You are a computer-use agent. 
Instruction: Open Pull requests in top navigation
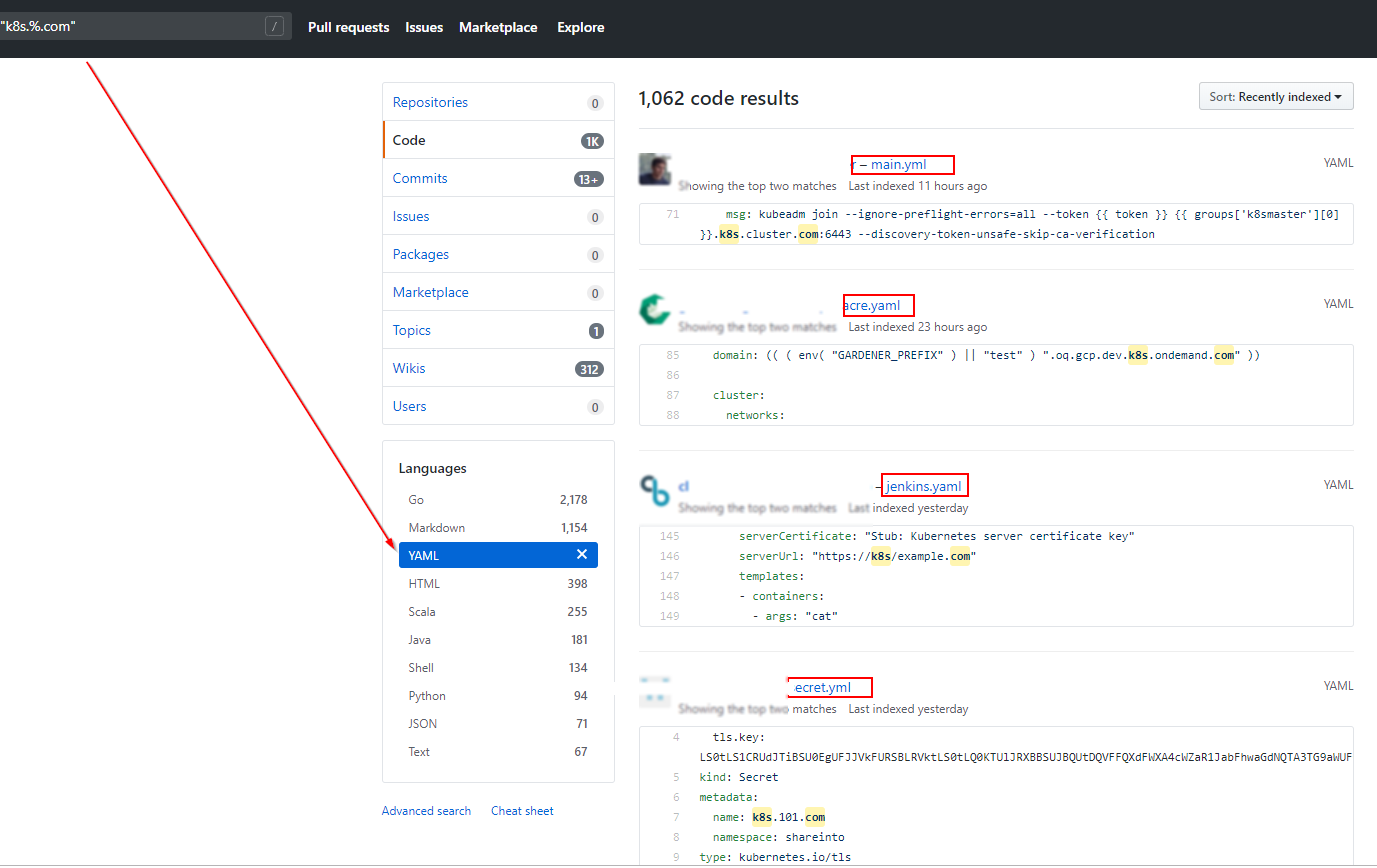[x=348, y=27]
